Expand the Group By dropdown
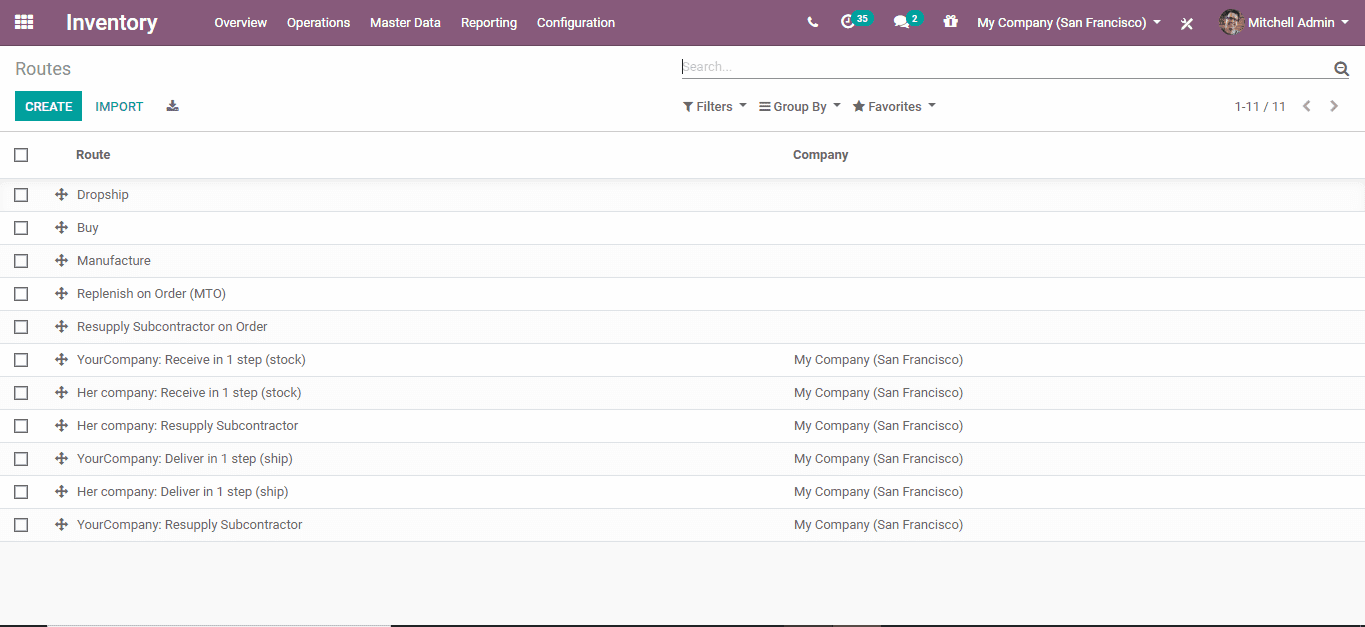1365x627 pixels. 800,107
